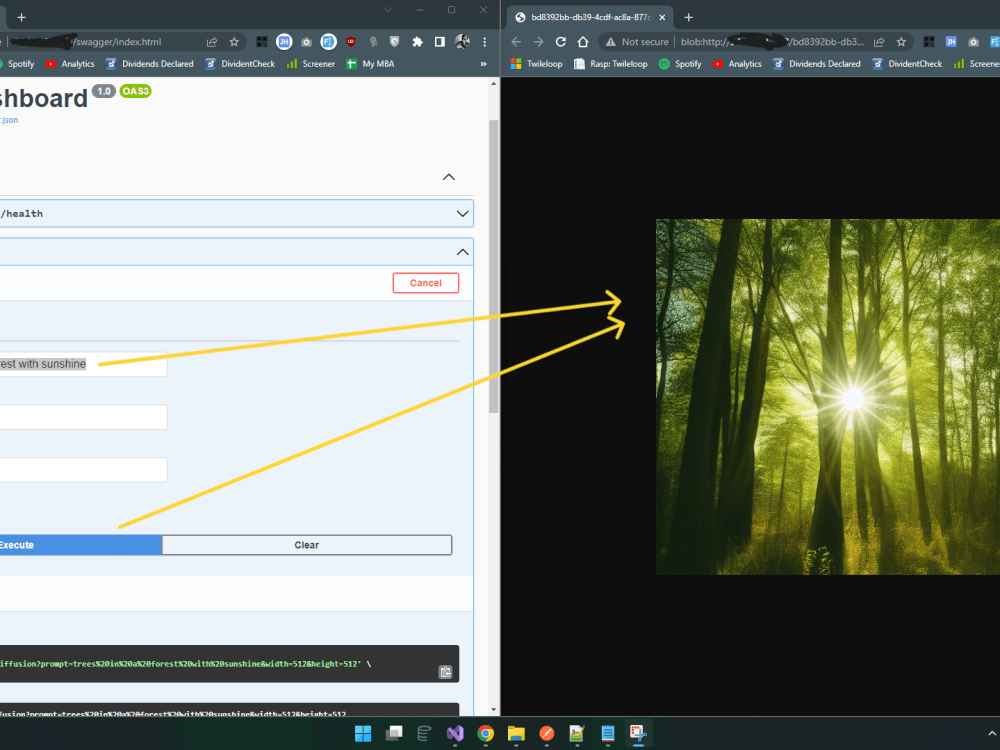Open the three-dot Chrome menu in left browser
This screenshot has height=750, width=1000.
click(x=485, y=42)
